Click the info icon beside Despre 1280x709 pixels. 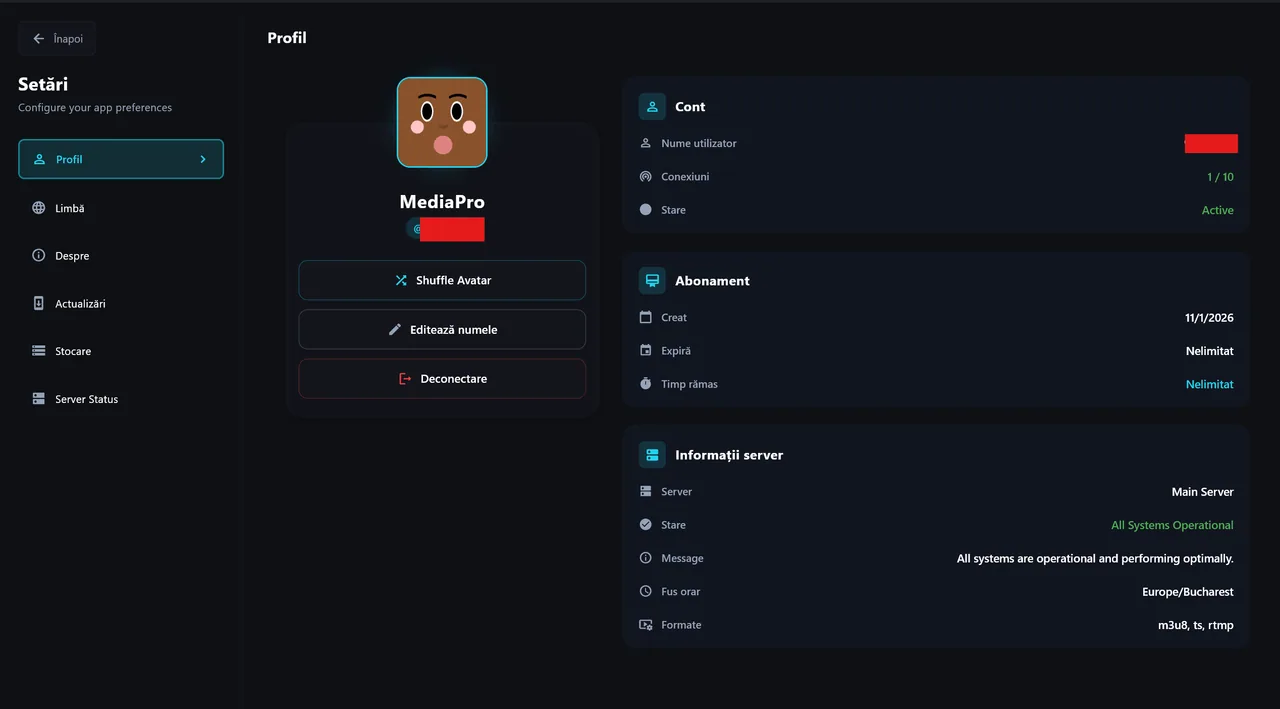(x=39, y=256)
